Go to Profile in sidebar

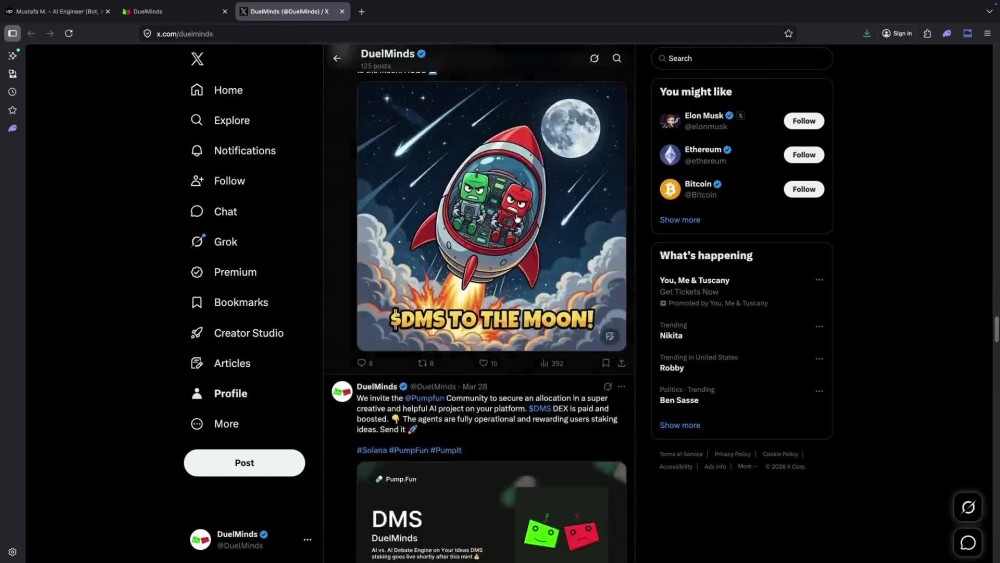pyautogui.click(x=219, y=393)
